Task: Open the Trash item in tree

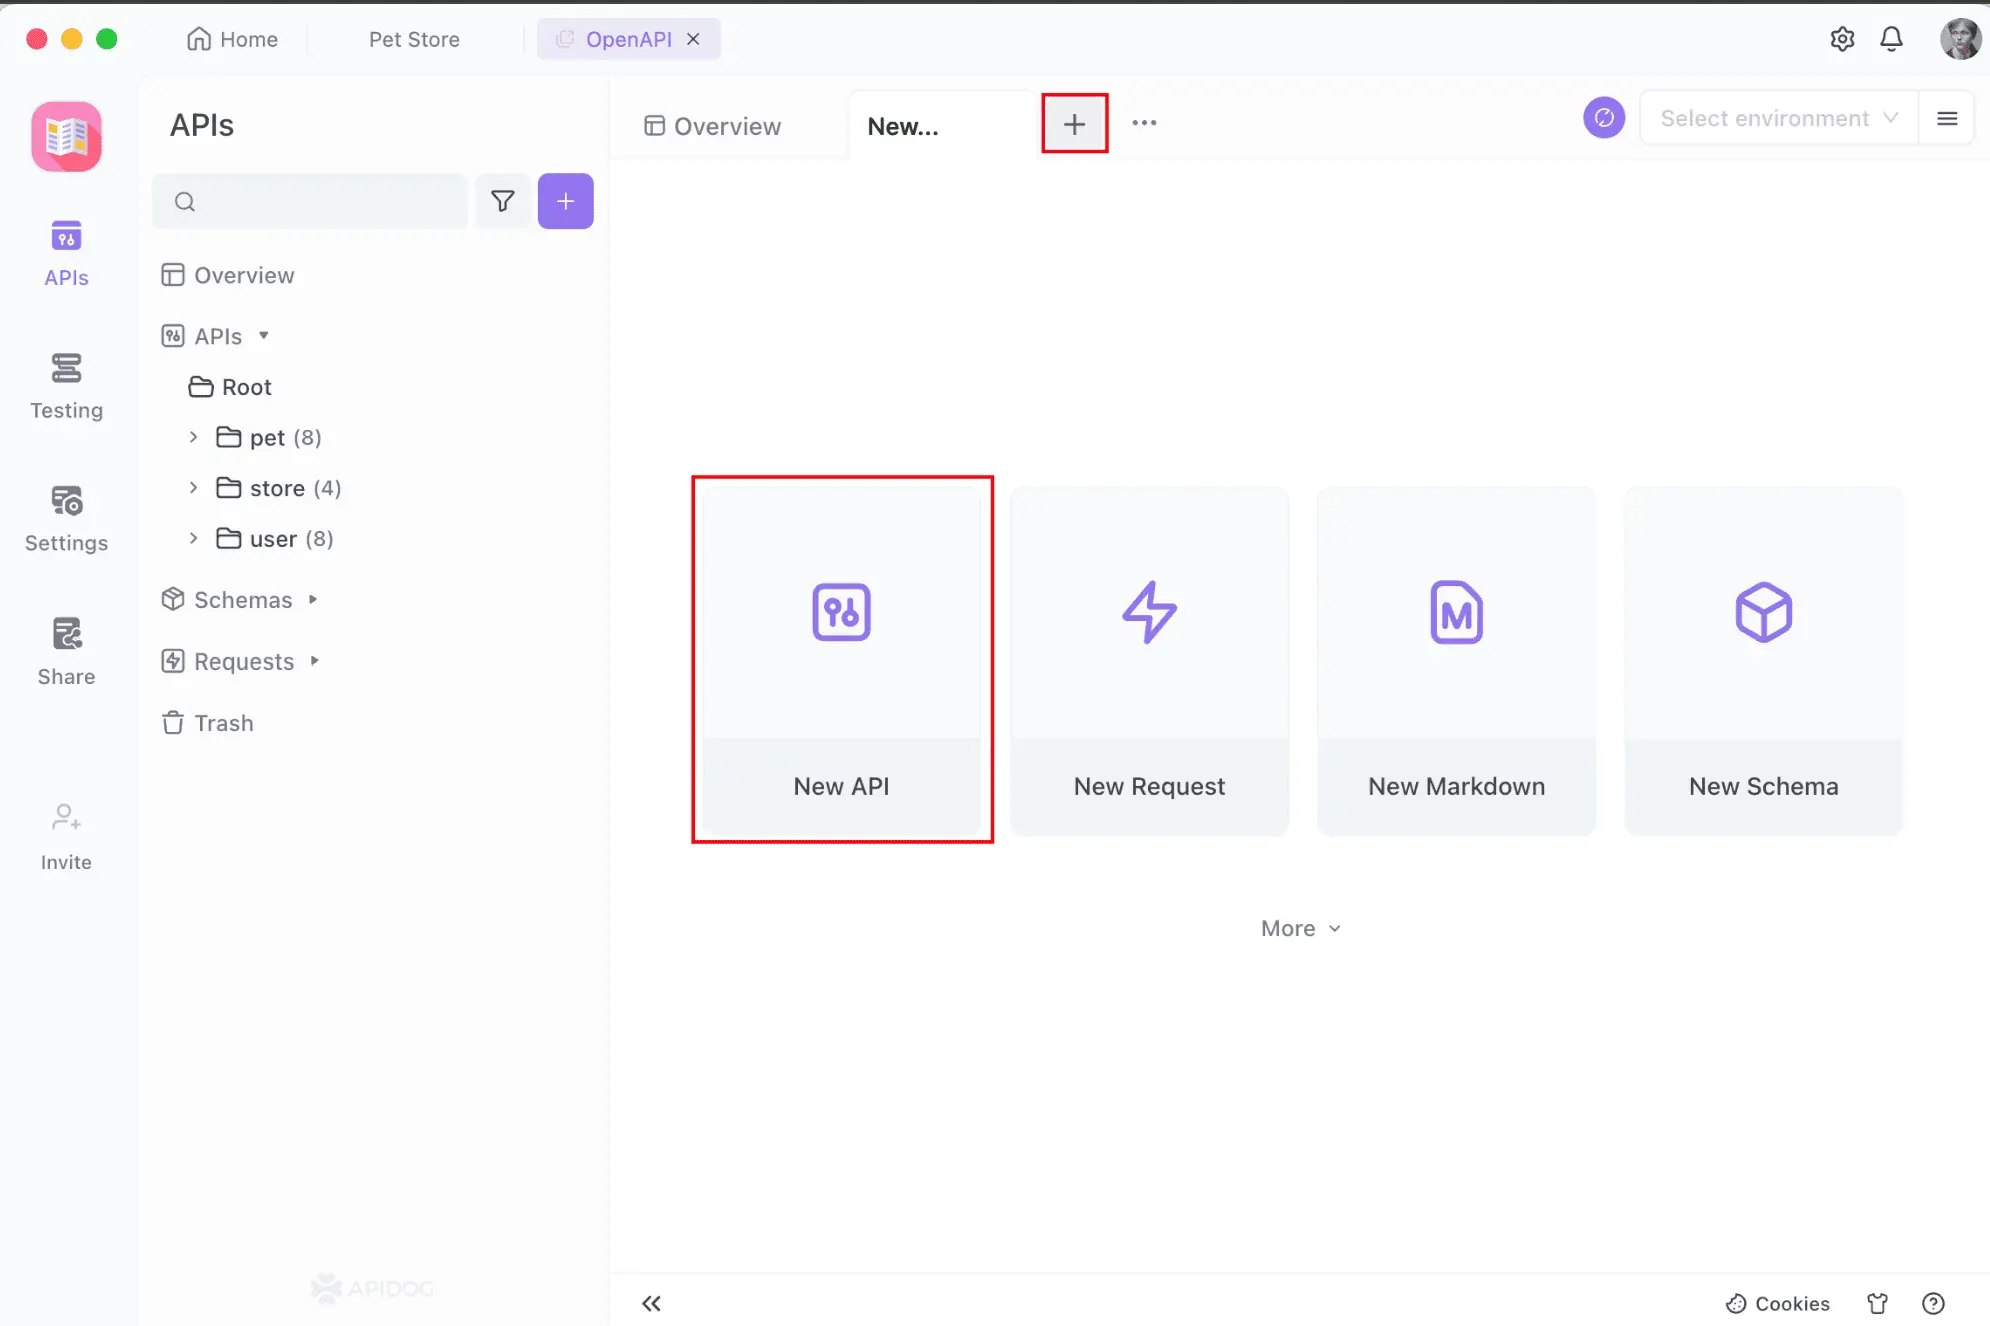Action: (x=223, y=723)
